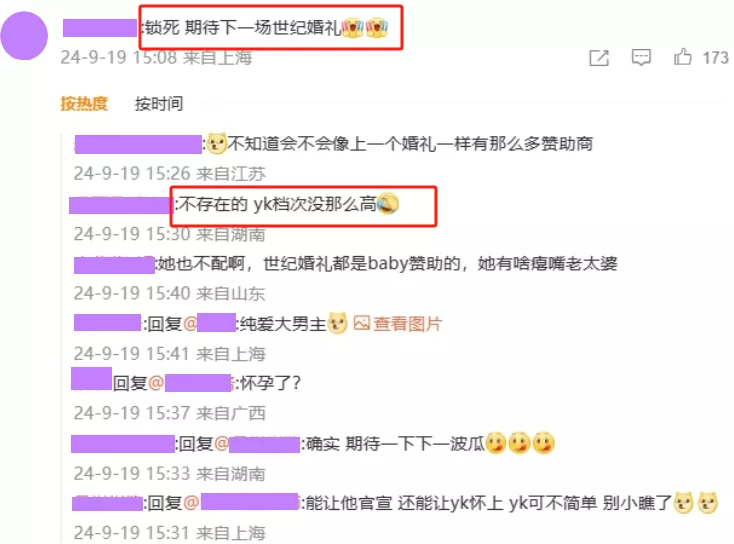Viewport: 734px width, 544px height.
Task: Click the mentioned user in 纯爱大男主 reply
Action: coord(217,323)
